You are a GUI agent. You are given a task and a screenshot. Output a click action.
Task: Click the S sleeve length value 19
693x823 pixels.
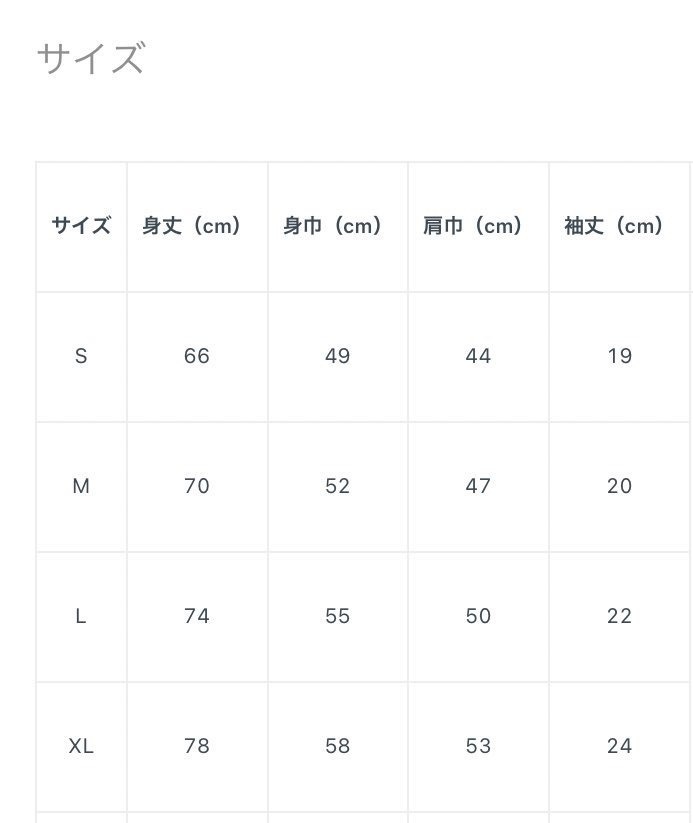click(619, 356)
